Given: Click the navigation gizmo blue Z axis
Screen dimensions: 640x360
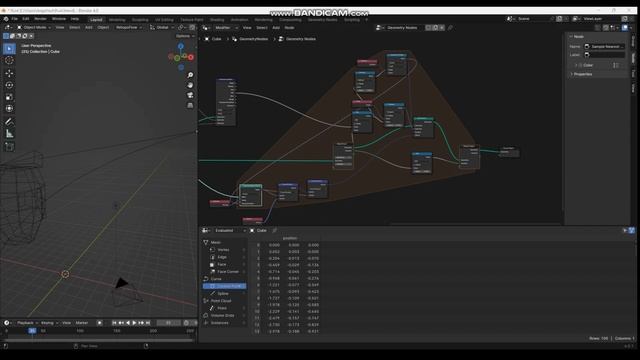Looking at the screenshot, I should pyautogui.click(x=181, y=47).
